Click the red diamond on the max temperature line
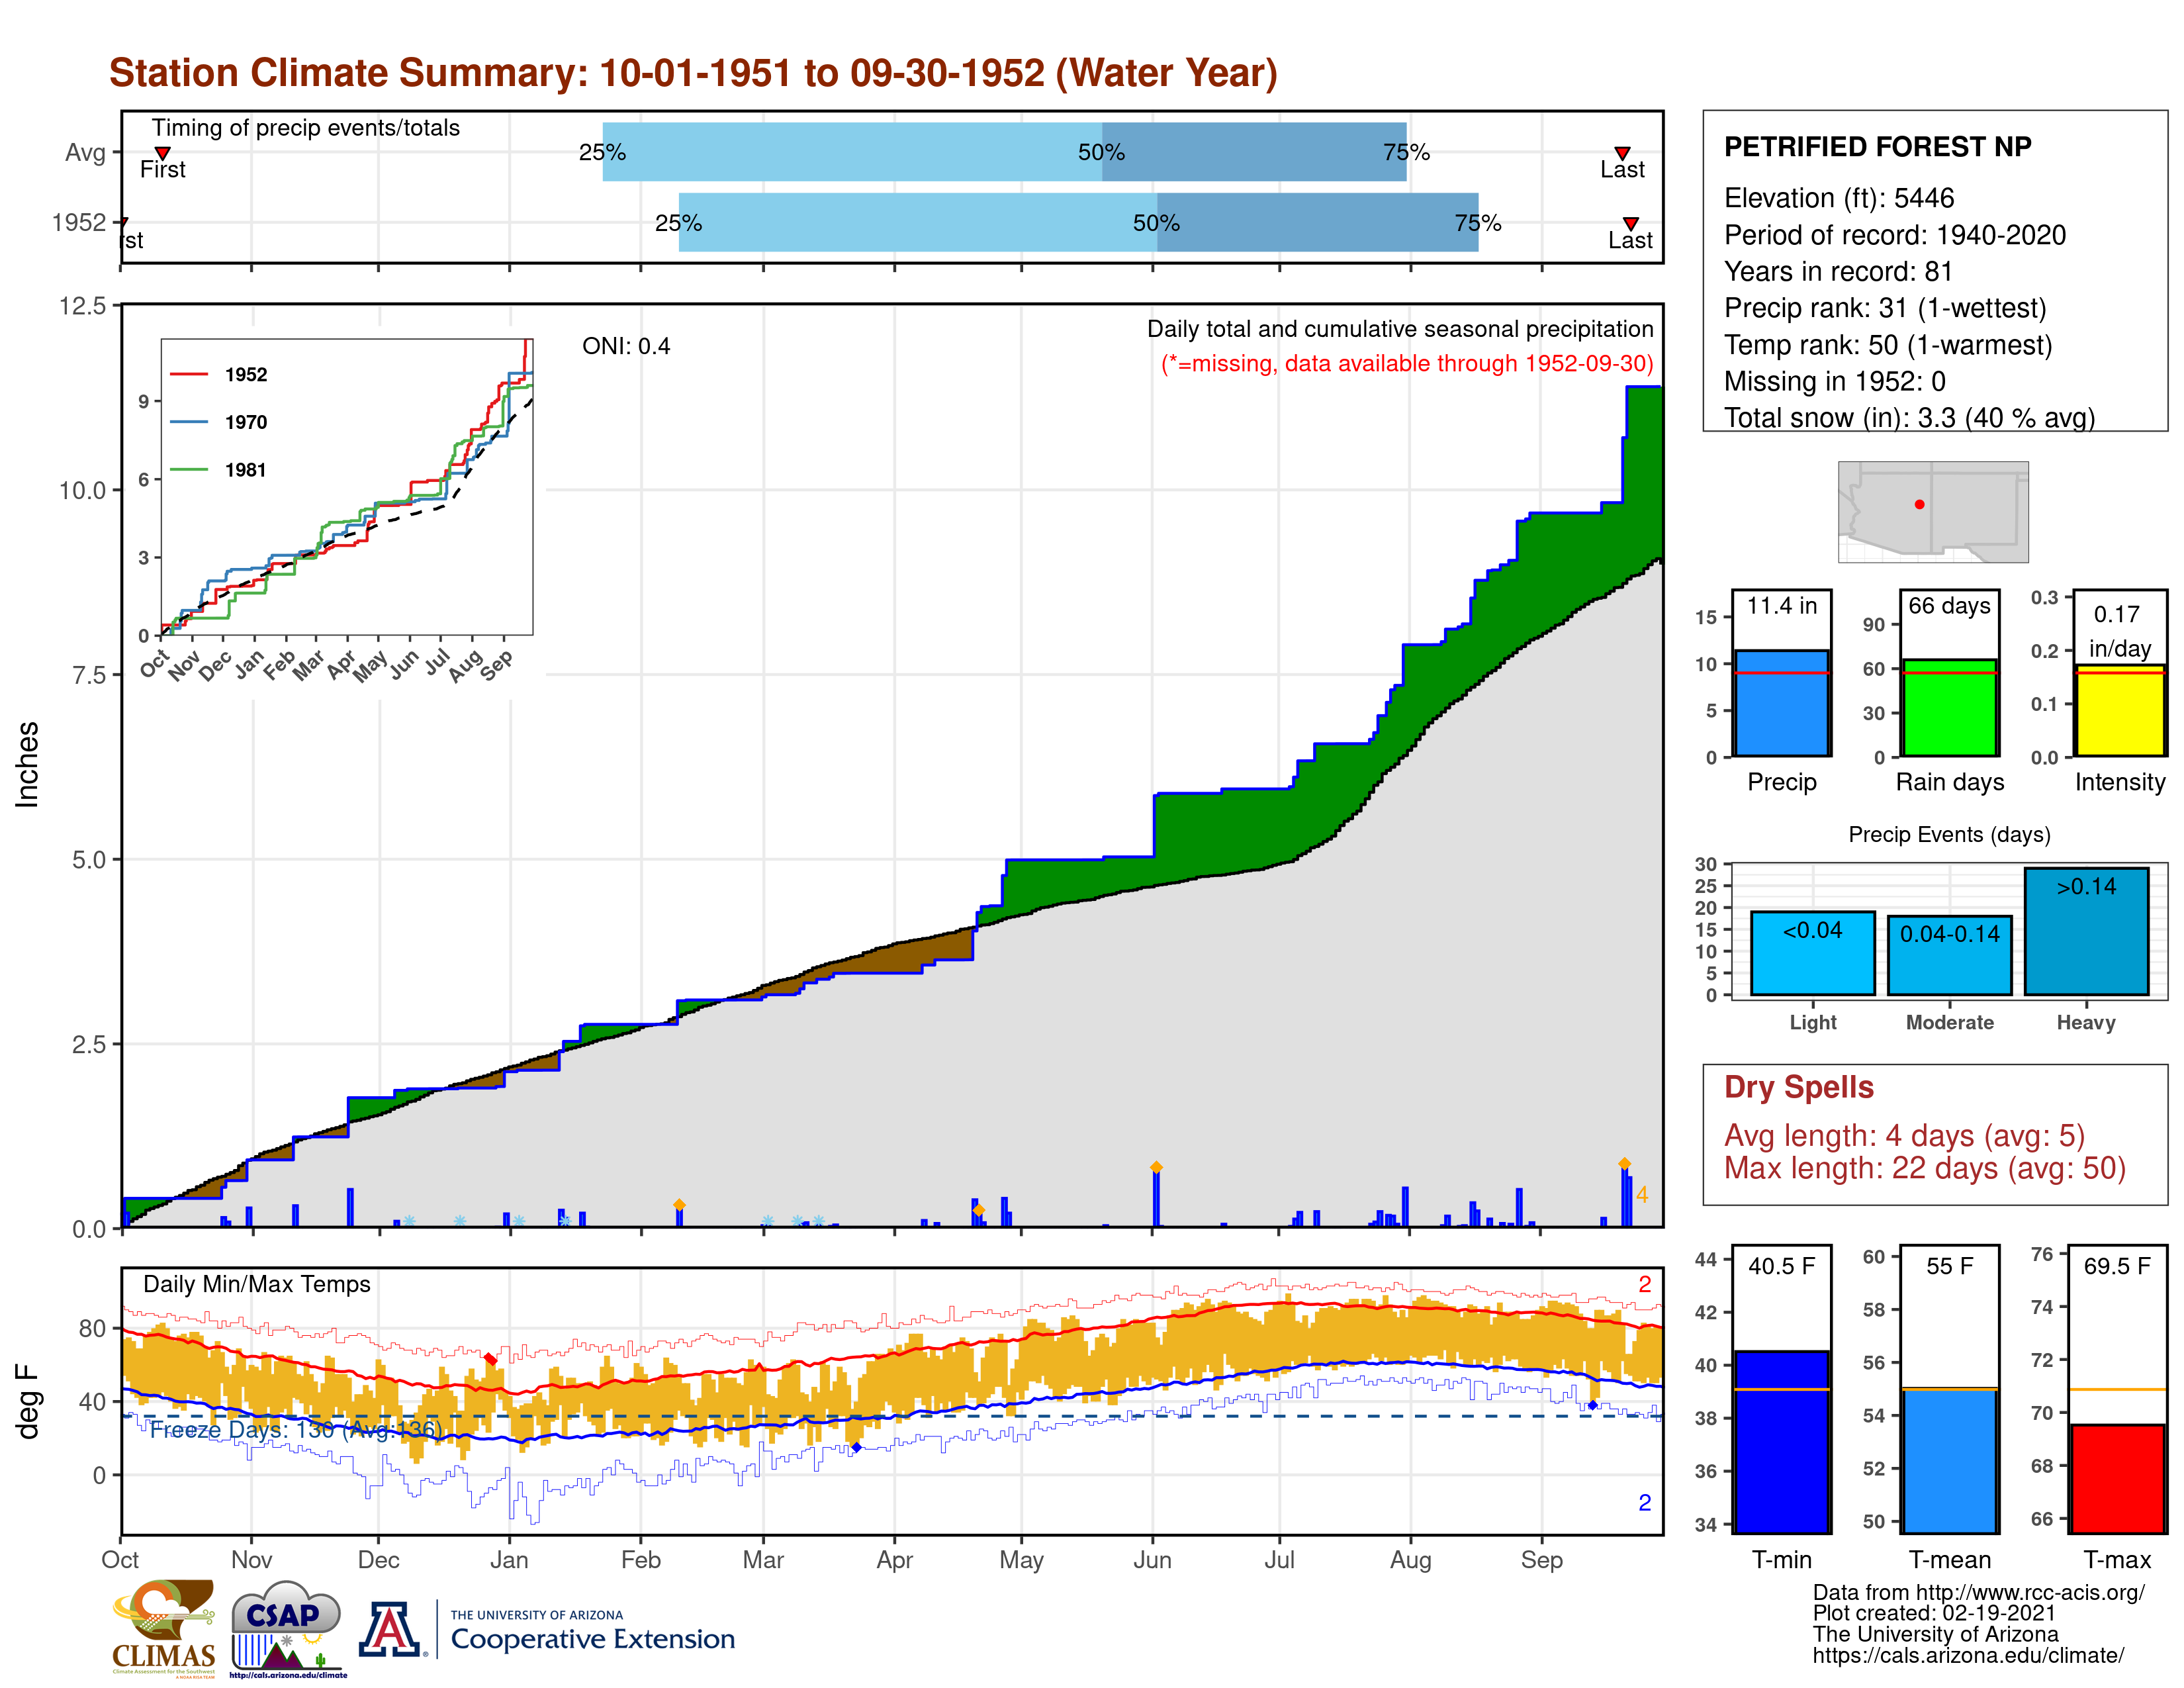Screen dimensions: 2184x1688 click(x=490, y=1359)
